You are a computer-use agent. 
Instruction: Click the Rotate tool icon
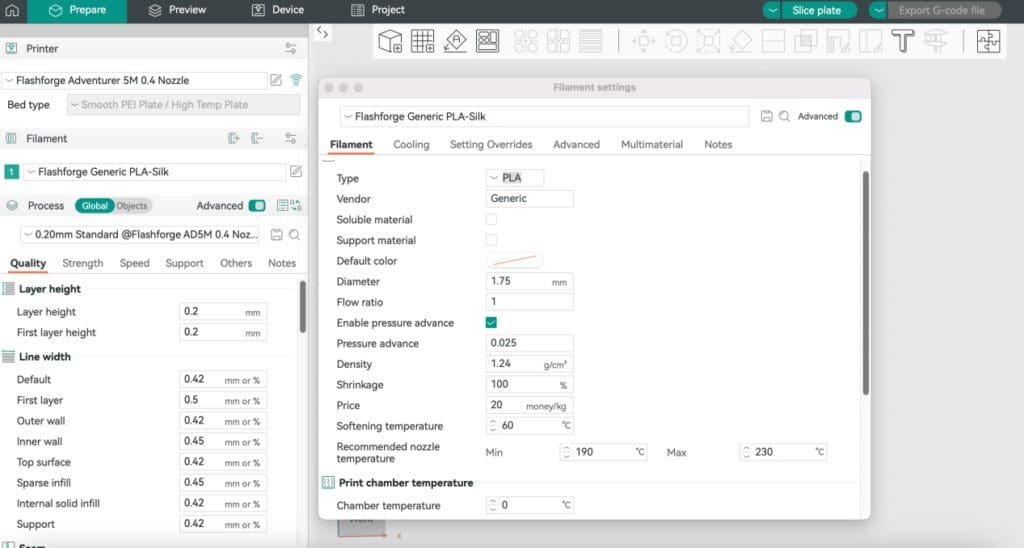[x=676, y=41]
